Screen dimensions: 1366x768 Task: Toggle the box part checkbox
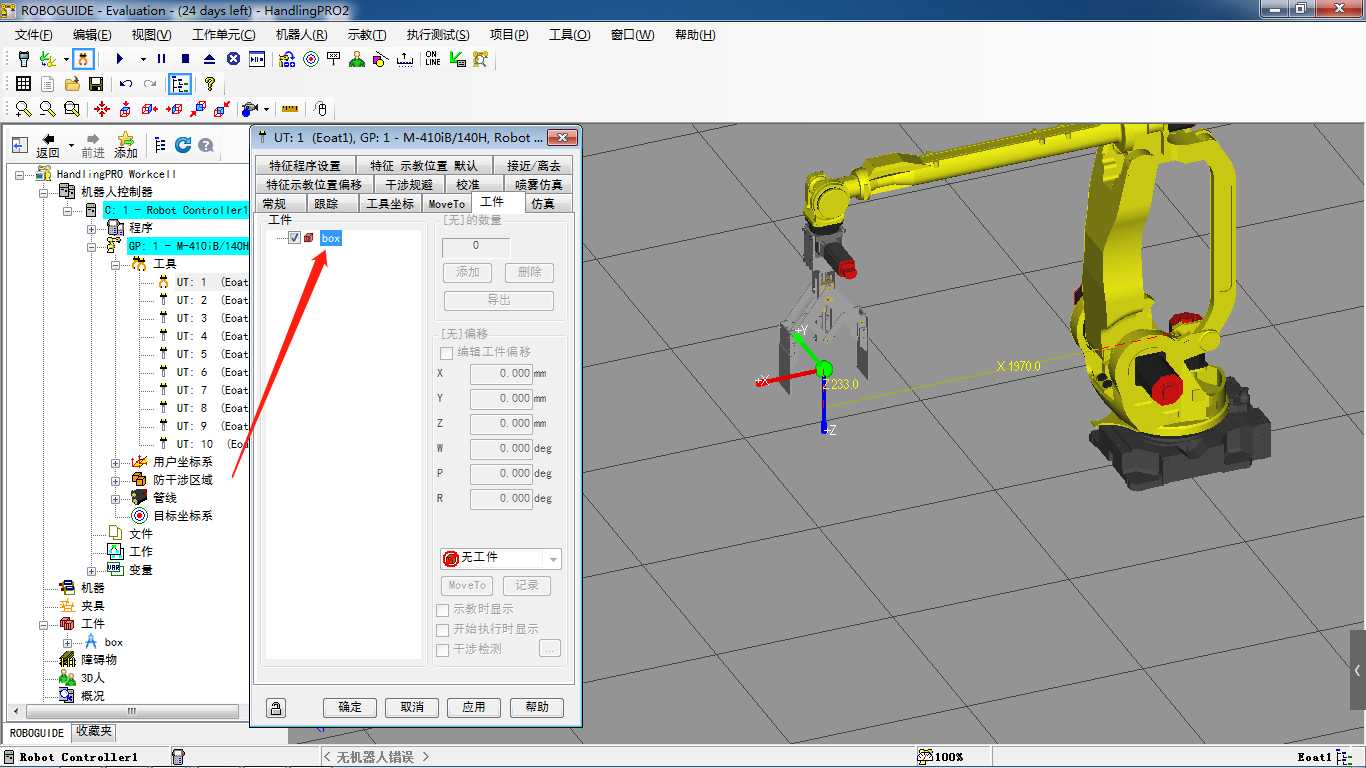point(294,238)
